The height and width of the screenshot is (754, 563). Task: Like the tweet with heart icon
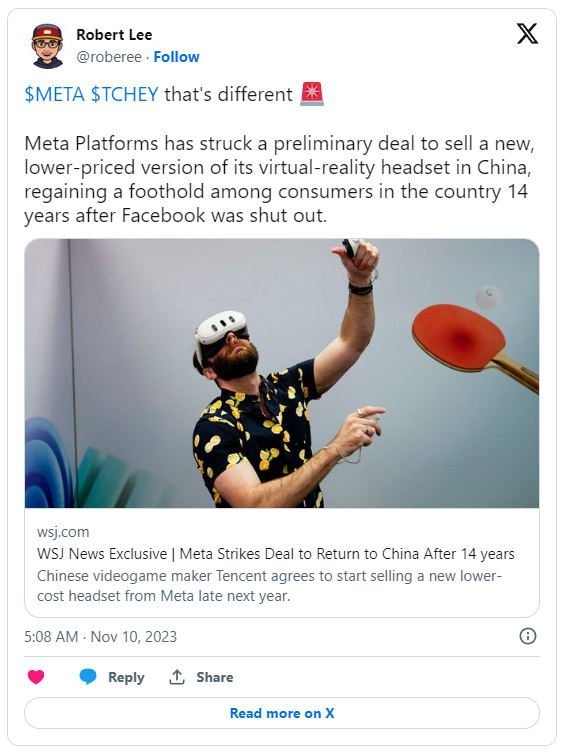[36, 677]
